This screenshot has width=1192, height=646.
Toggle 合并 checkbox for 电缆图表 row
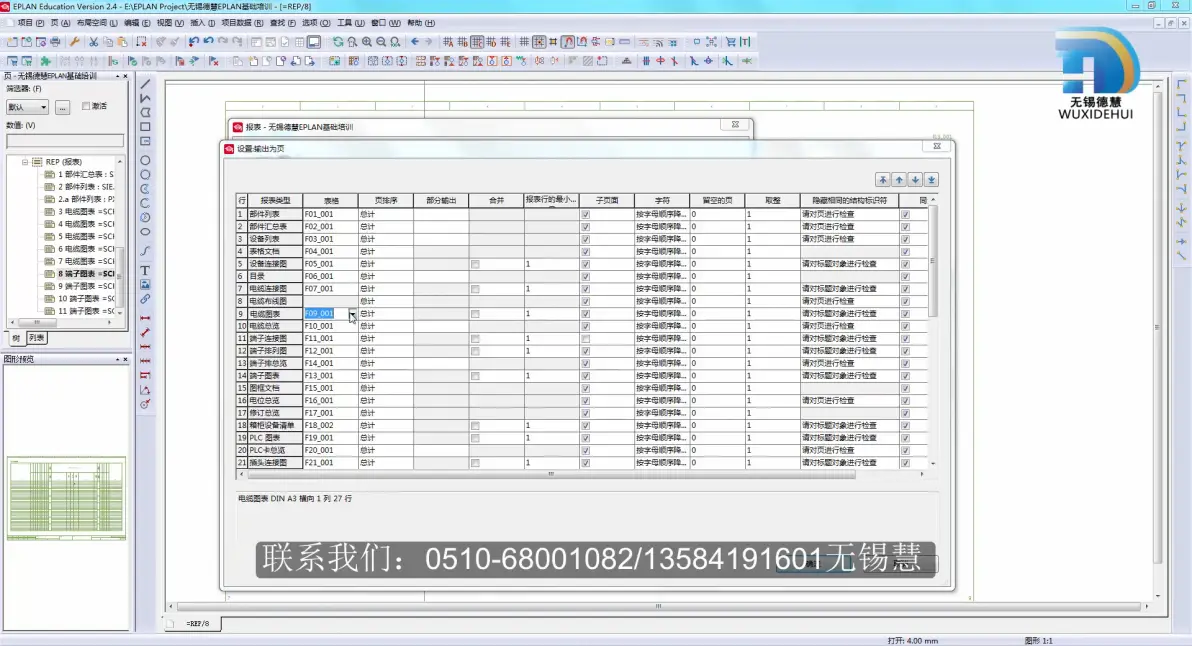pyautogui.click(x=475, y=314)
